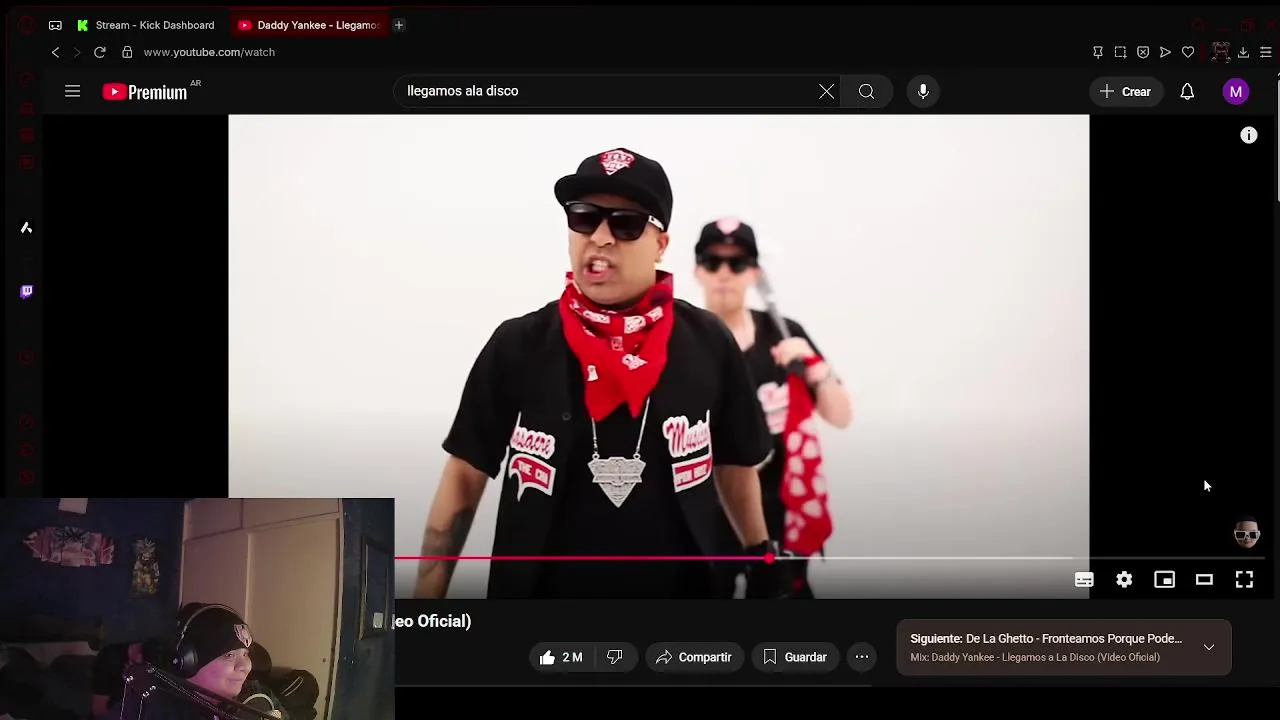
Task: Toggle subtitles on the player
Action: (1084, 580)
